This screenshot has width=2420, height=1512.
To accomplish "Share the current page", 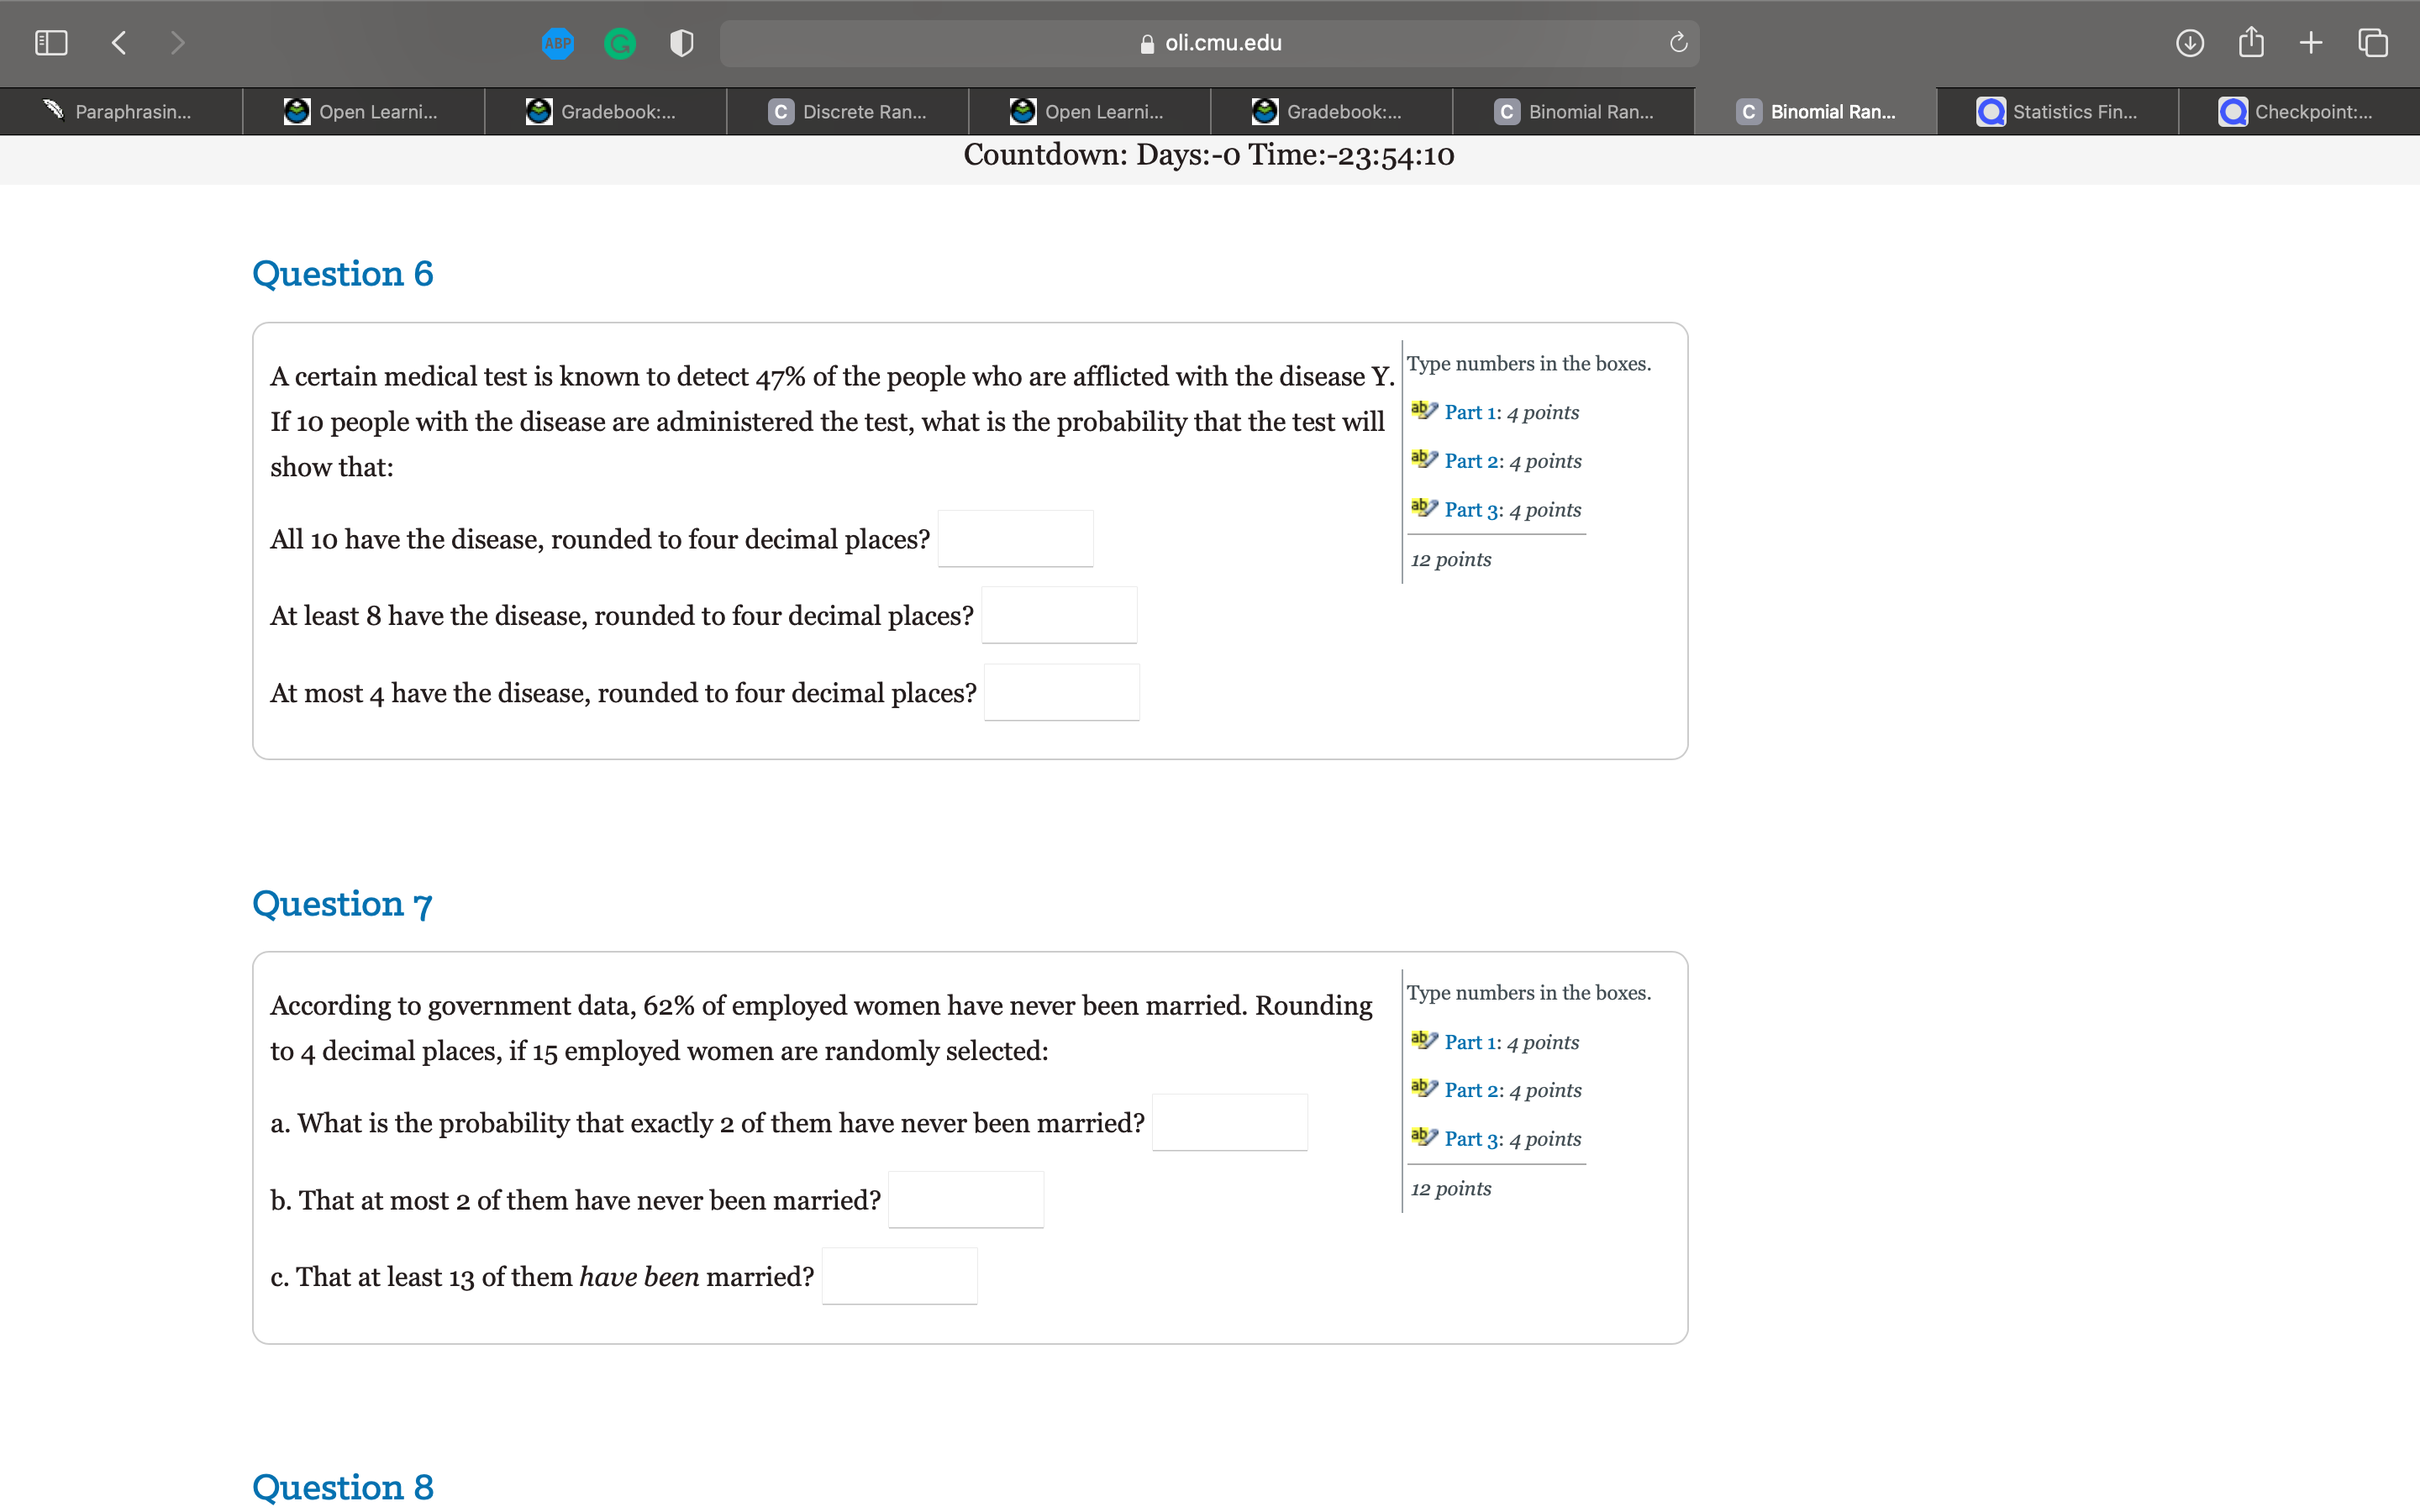I will coord(2251,42).
